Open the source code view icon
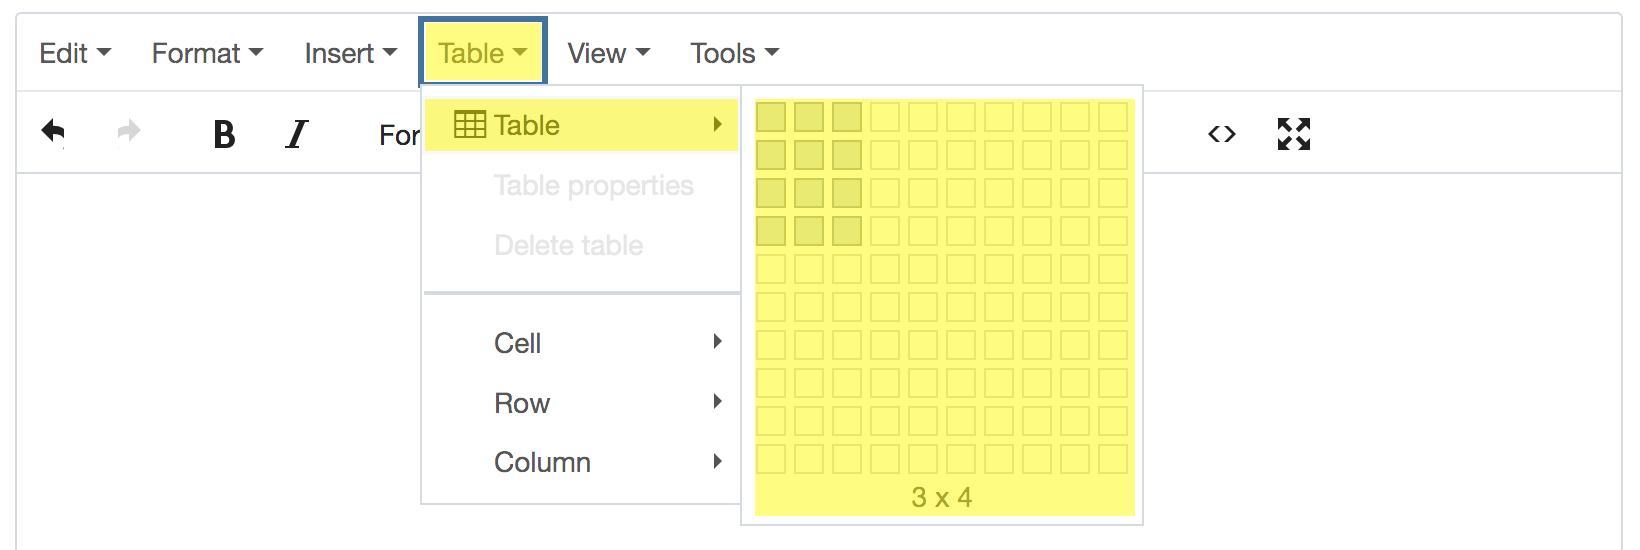 pos(1222,134)
